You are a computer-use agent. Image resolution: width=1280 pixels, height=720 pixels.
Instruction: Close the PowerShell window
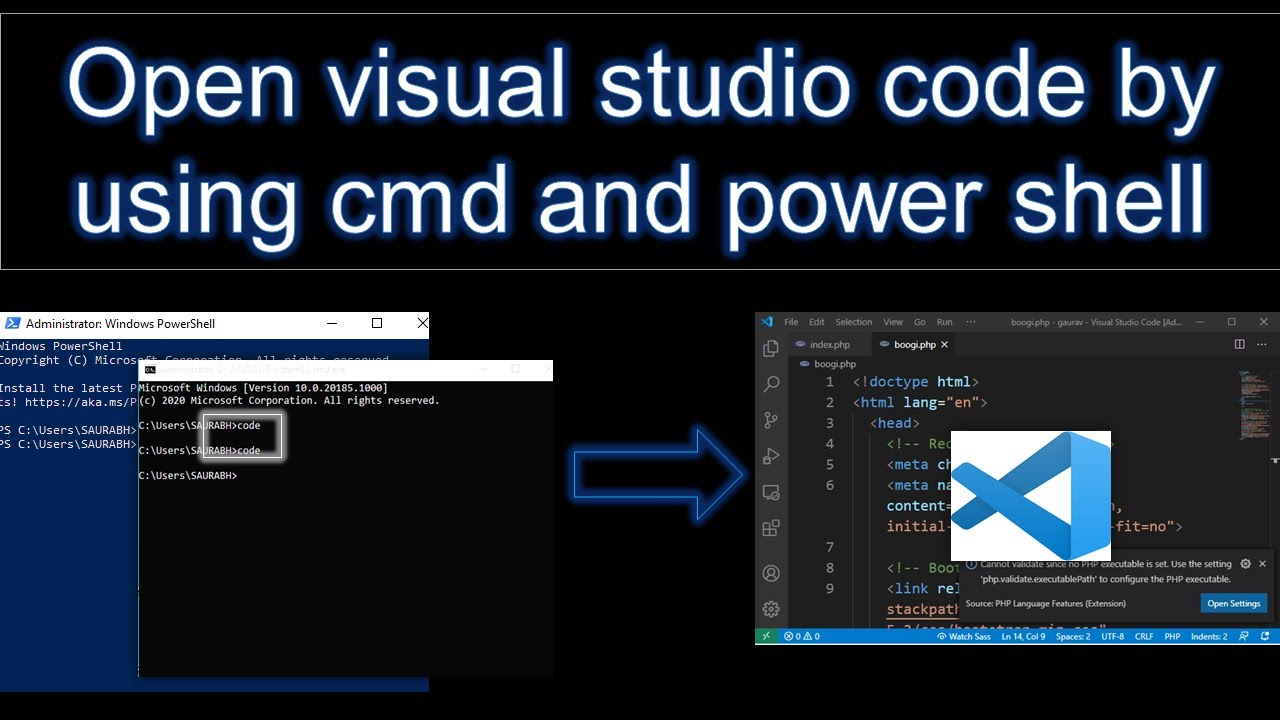[x=422, y=323]
